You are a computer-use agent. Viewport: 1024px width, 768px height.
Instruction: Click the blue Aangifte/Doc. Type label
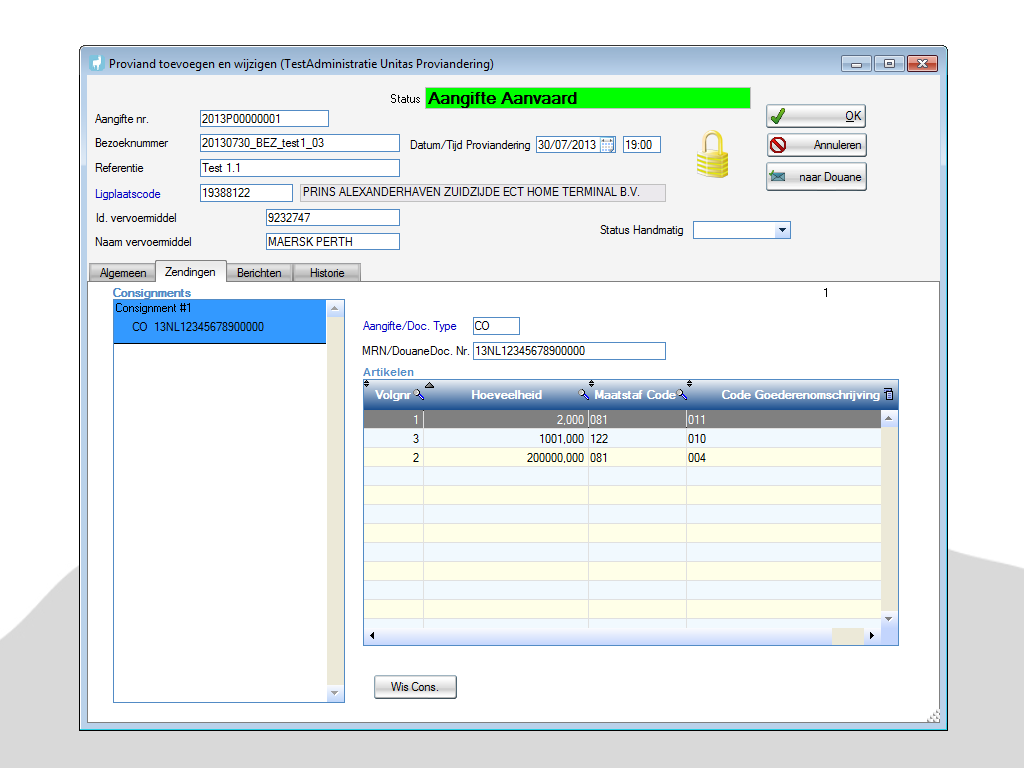tap(409, 326)
